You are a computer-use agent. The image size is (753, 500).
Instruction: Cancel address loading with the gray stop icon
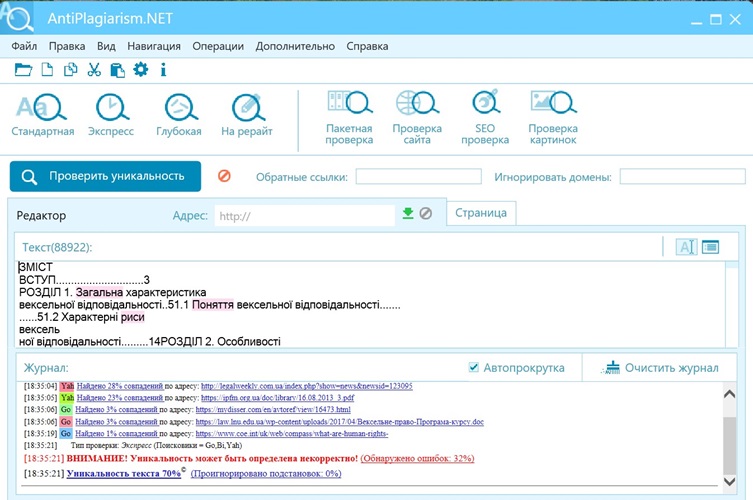(425, 213)
